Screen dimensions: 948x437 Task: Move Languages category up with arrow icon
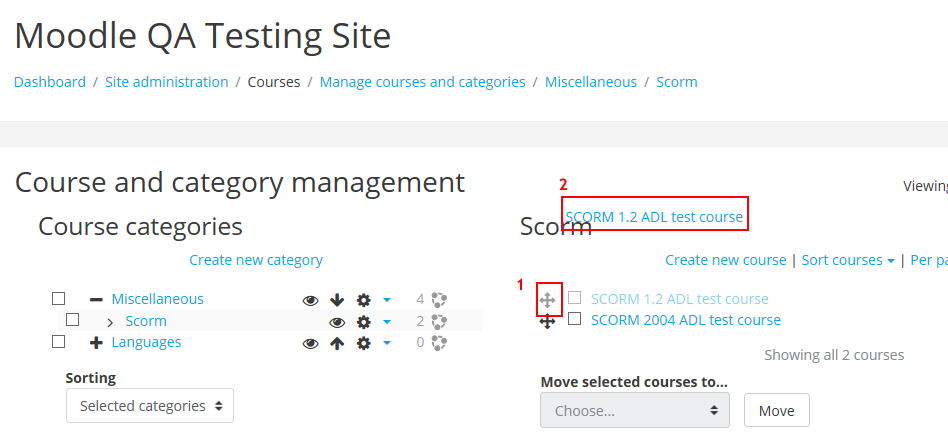[x=337, y=344]
